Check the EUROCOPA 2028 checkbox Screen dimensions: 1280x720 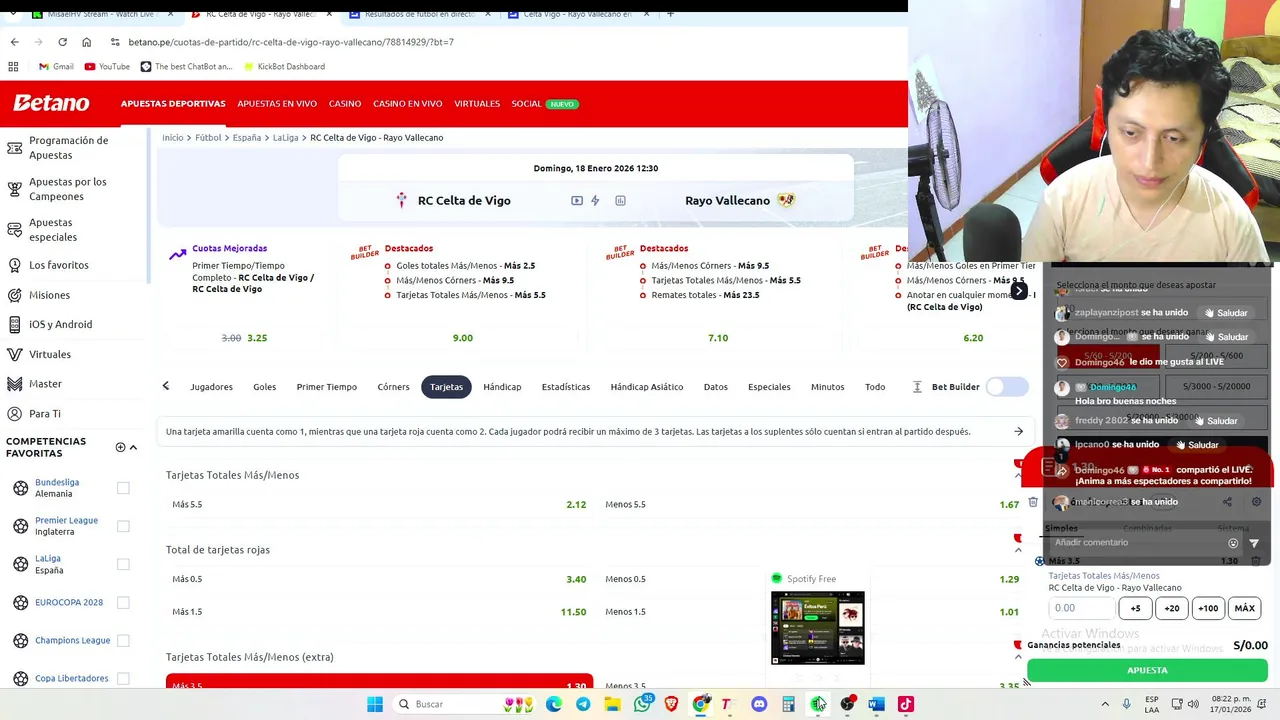123,602
